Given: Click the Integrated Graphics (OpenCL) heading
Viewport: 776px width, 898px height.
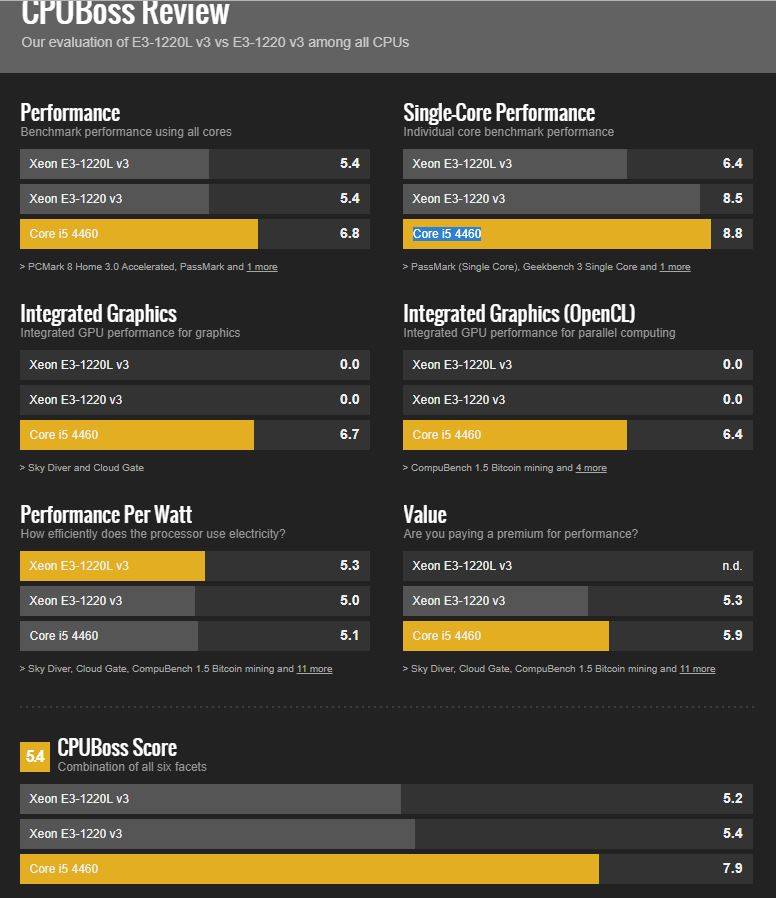Looking at the screenshot, I should [519, 314].
